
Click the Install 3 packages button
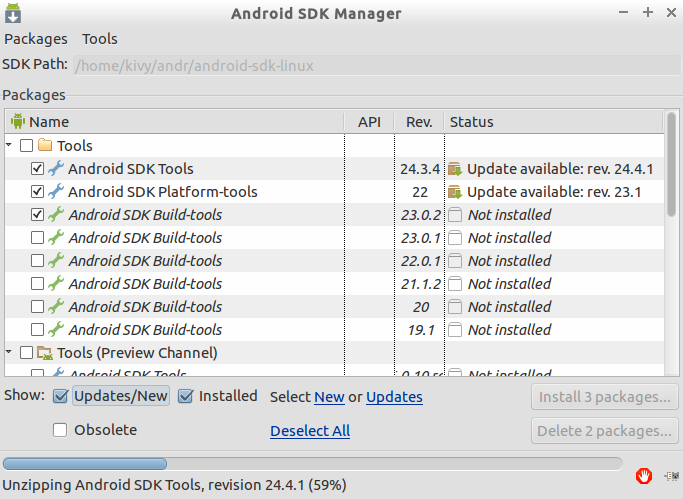(x=605, y=397)
